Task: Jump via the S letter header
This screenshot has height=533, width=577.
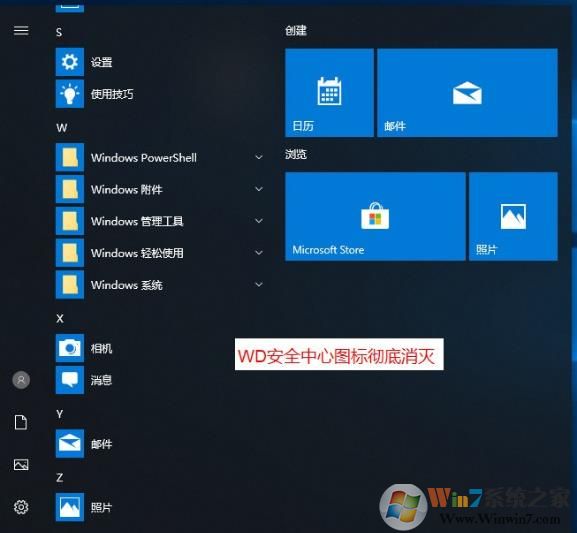Action: [59, 32]
